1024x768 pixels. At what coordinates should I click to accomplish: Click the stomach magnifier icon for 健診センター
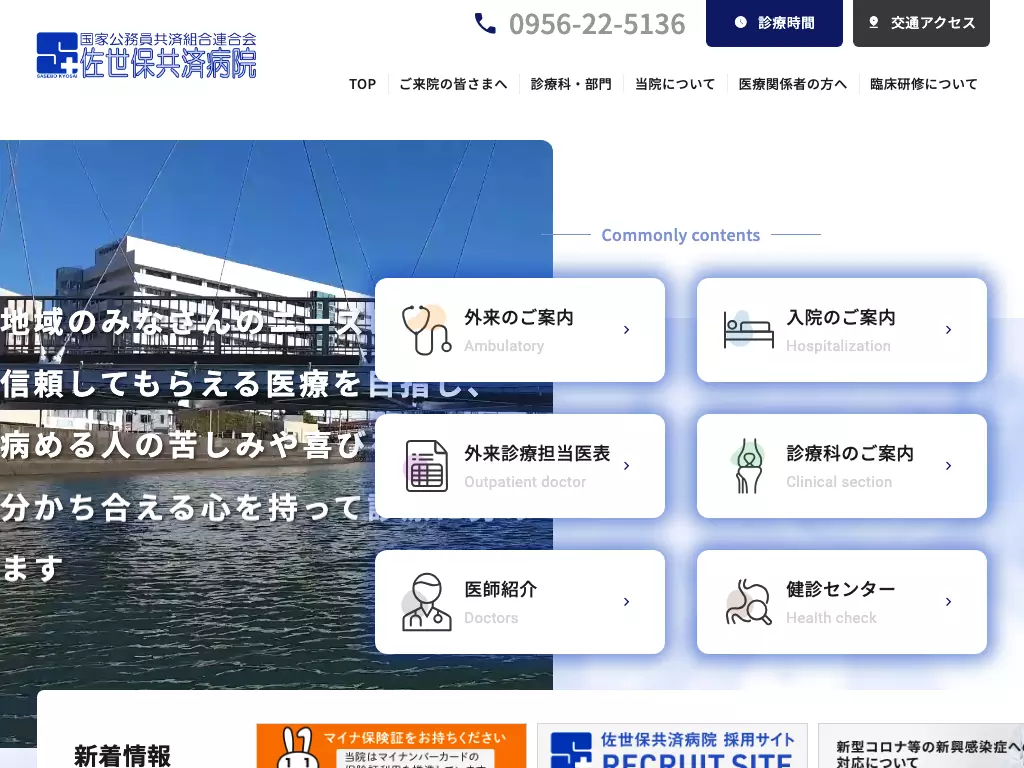click(x=748, y=601)
